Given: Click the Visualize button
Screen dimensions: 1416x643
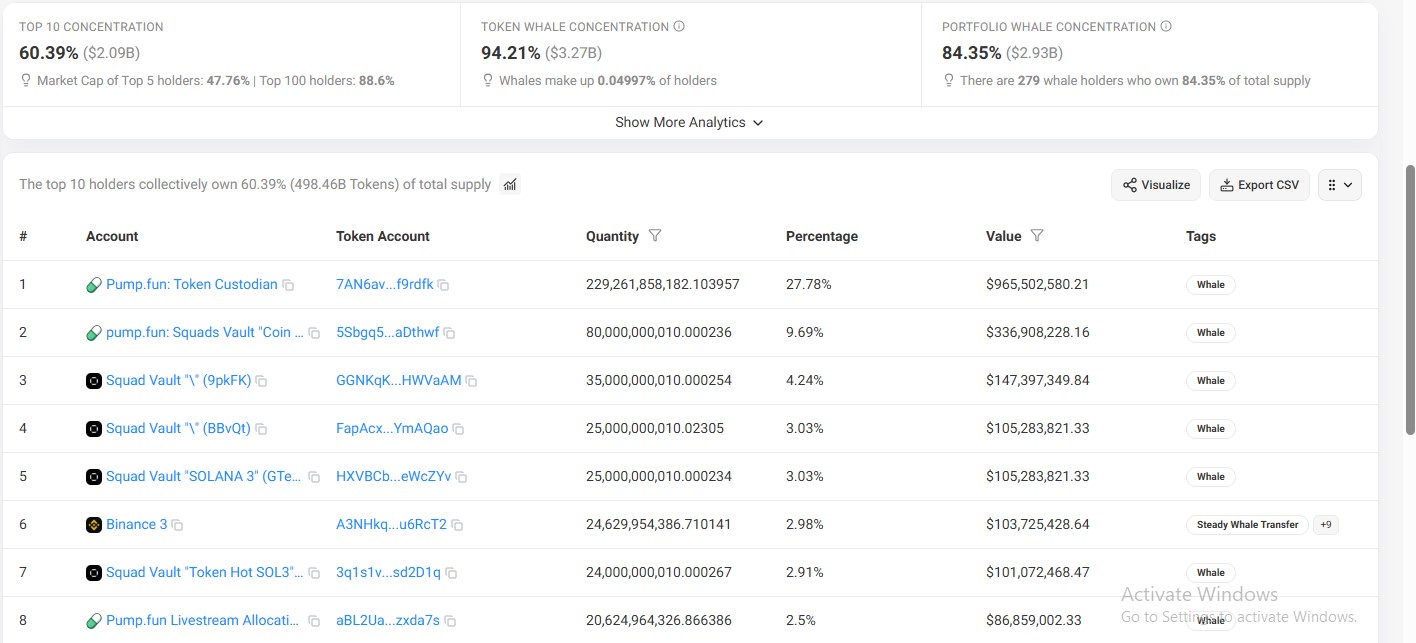Looking at the screenshot, I should point(1156,185).
